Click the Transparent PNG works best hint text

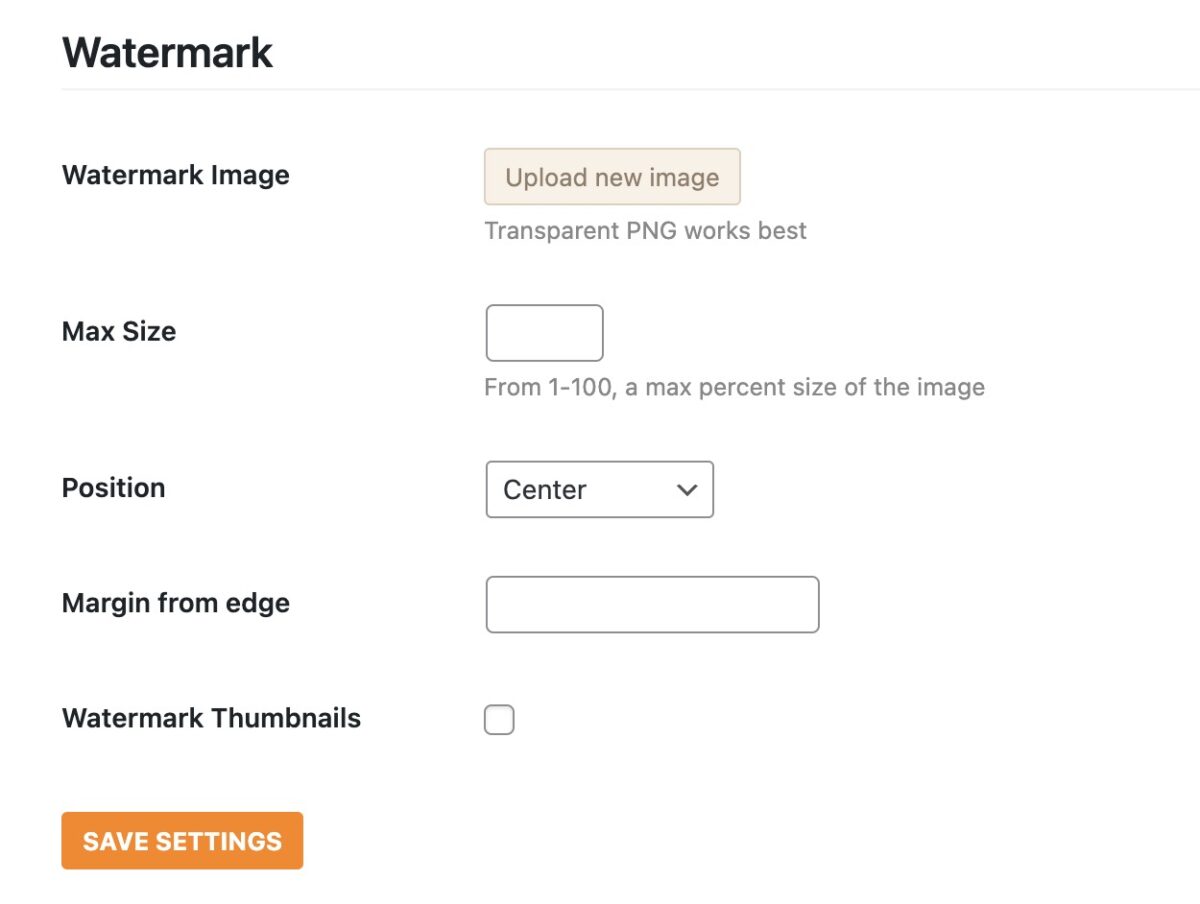coord(645,230)
